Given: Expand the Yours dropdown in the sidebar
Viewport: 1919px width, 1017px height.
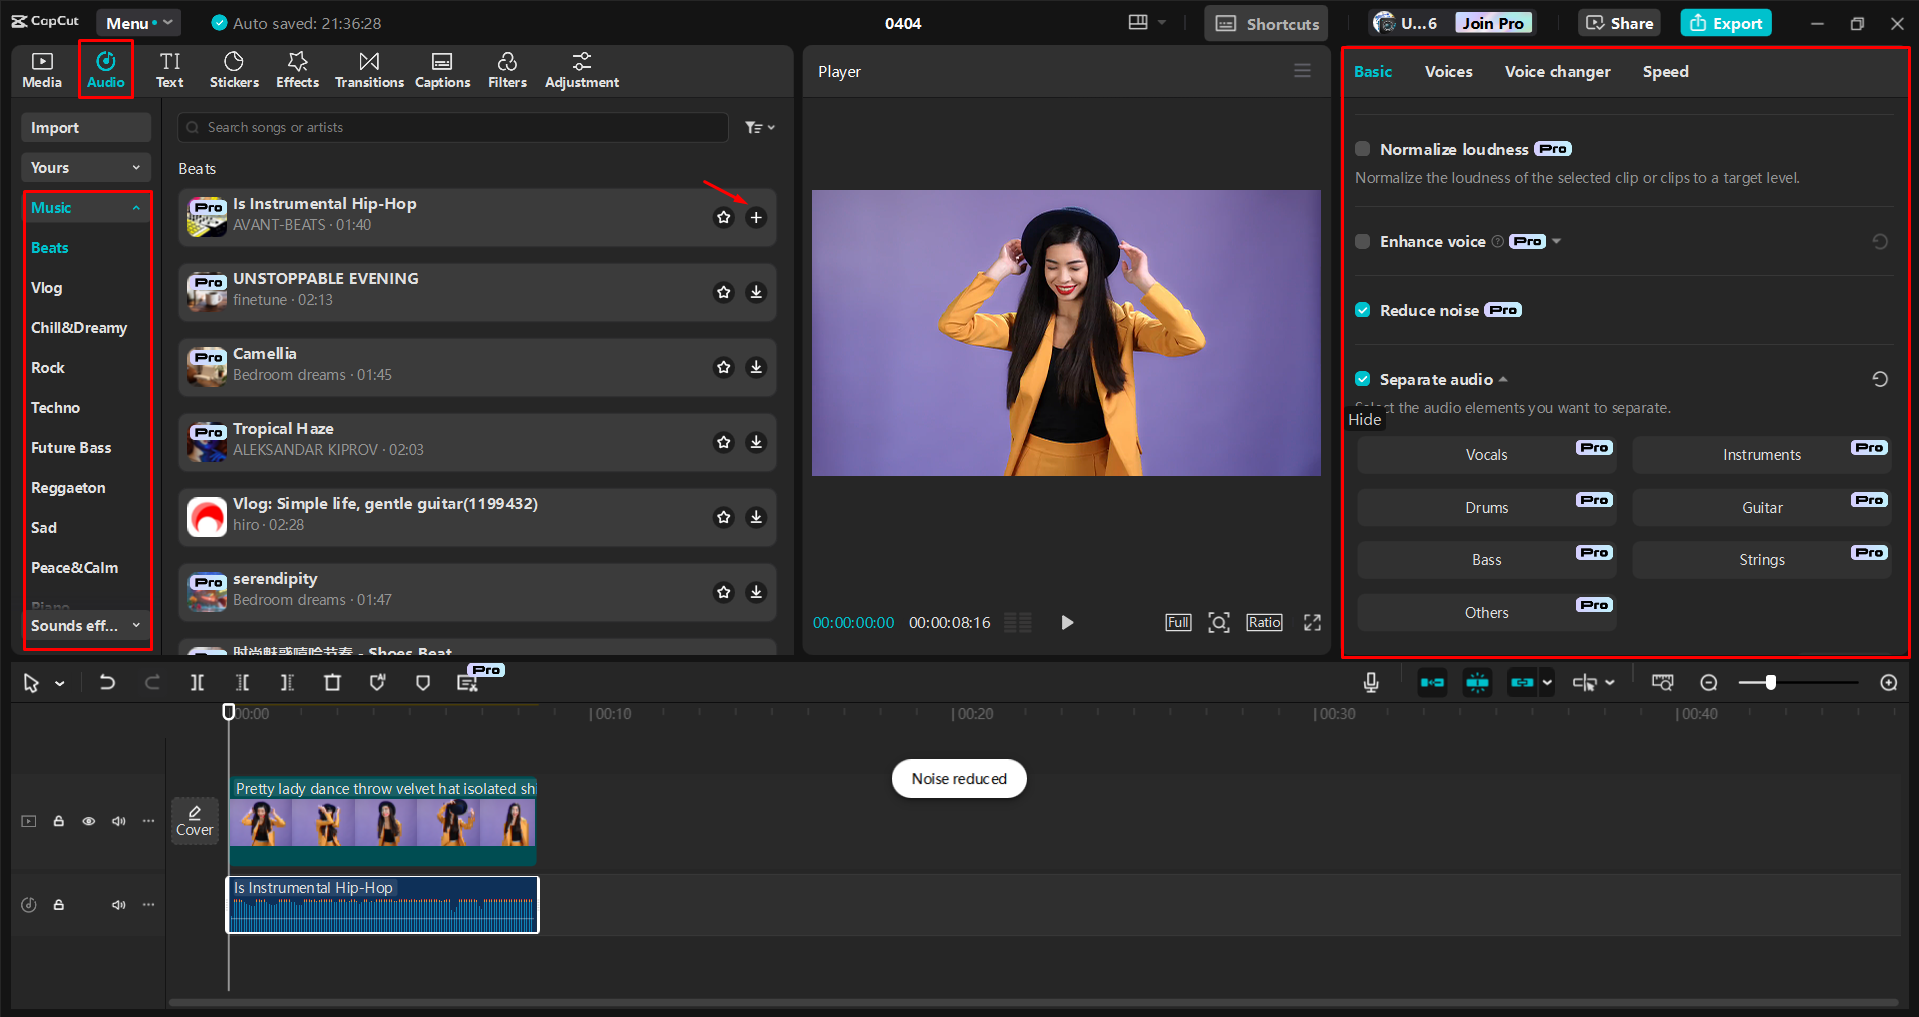Looking at the screenshot, I should pos(85,167).
